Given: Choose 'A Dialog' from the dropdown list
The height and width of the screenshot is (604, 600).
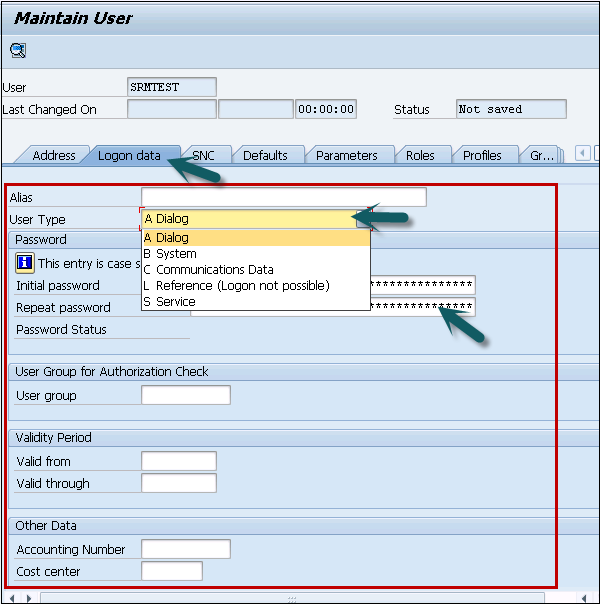Looking at the screenshot, I should [x=256, y=238].
